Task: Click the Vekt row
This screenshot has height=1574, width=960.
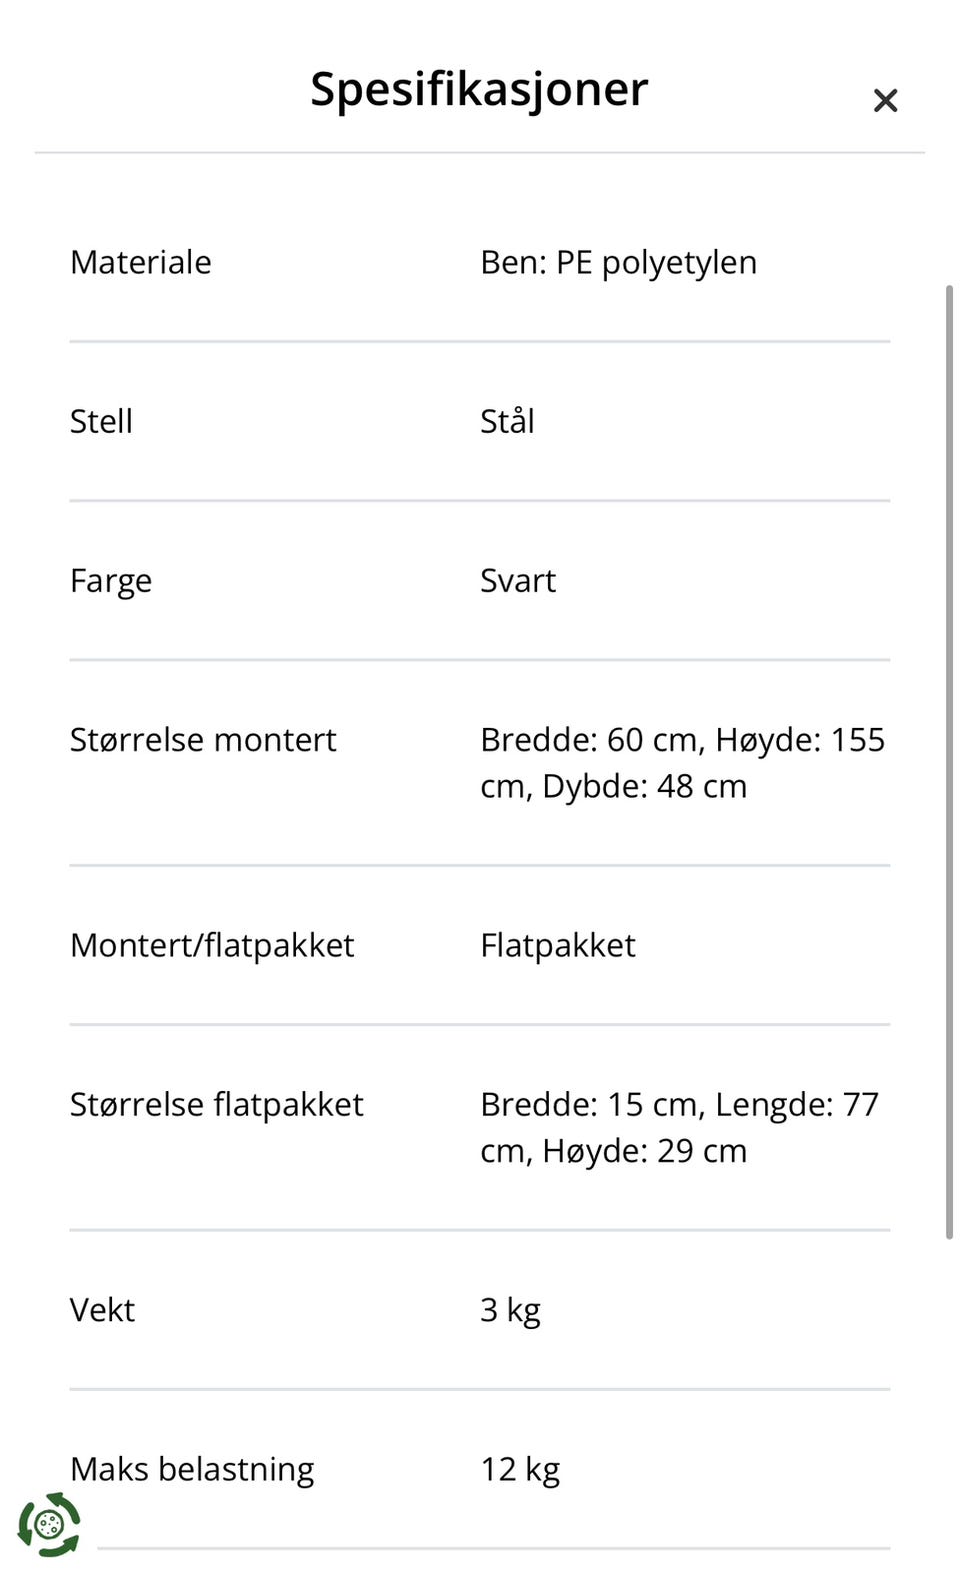Action: (102, 1309)
